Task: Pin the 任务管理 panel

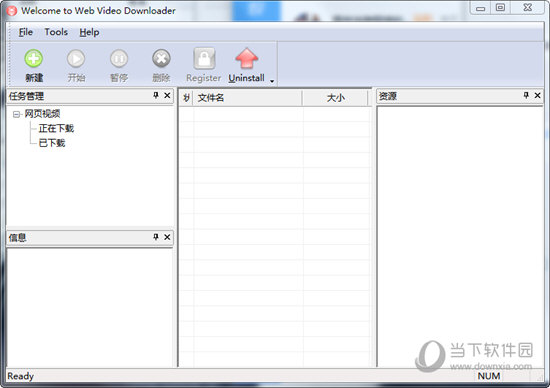Action: pos(156,95)
